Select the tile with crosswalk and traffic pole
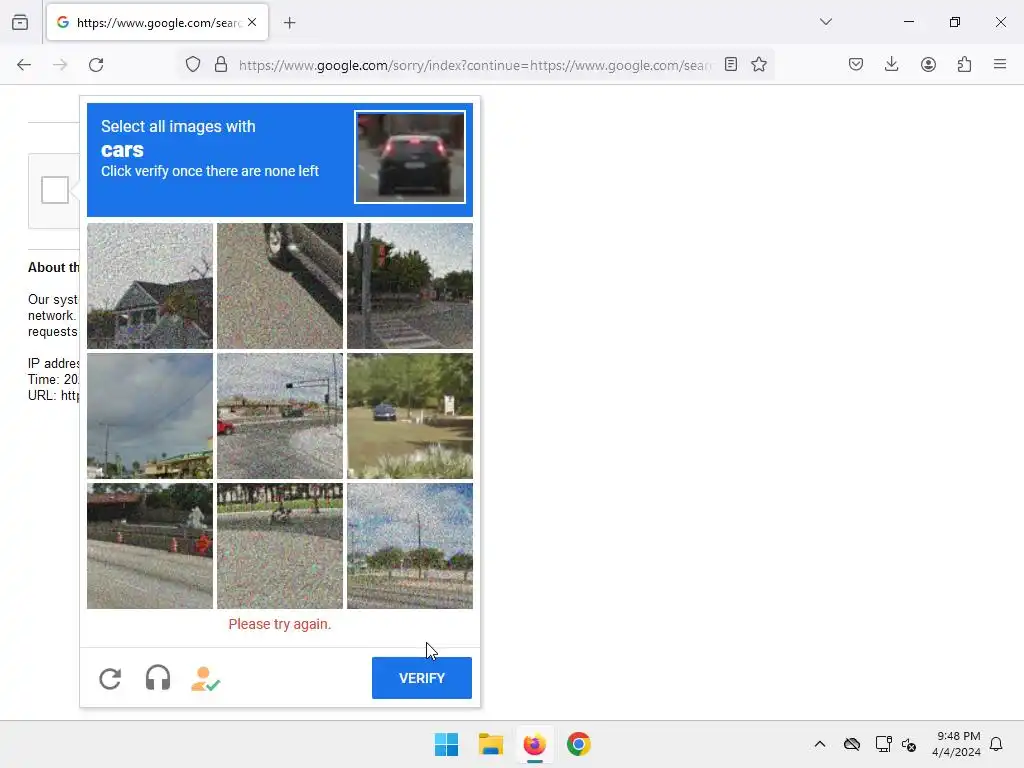Screen dimensions: 1024x768 pos(409,286)
